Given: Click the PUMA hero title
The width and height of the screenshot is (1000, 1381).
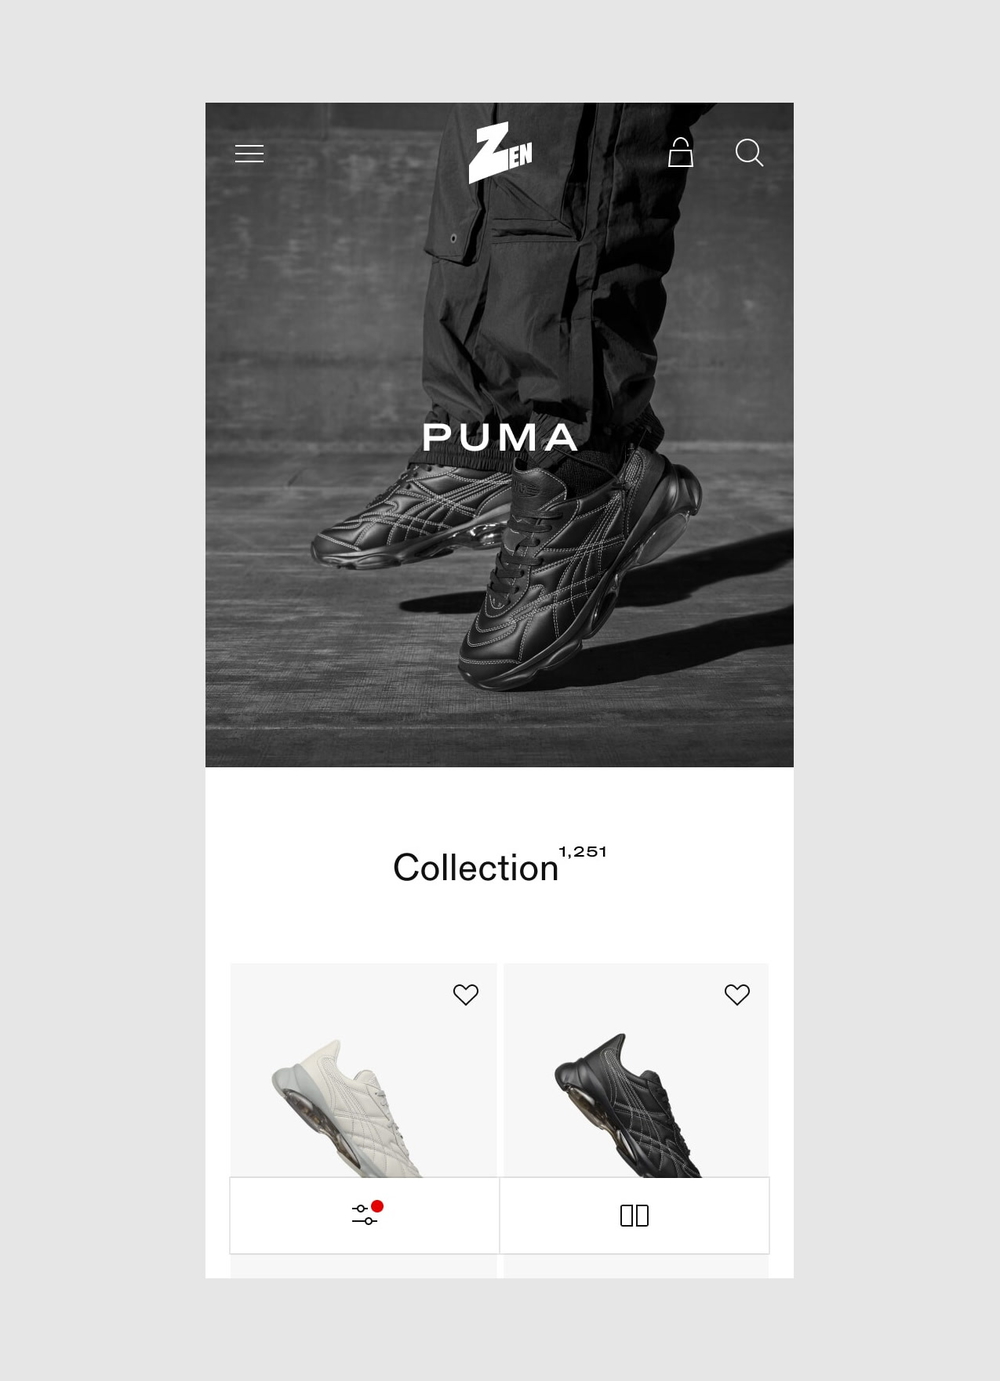Looking at the screenshot, I should 500,437.
